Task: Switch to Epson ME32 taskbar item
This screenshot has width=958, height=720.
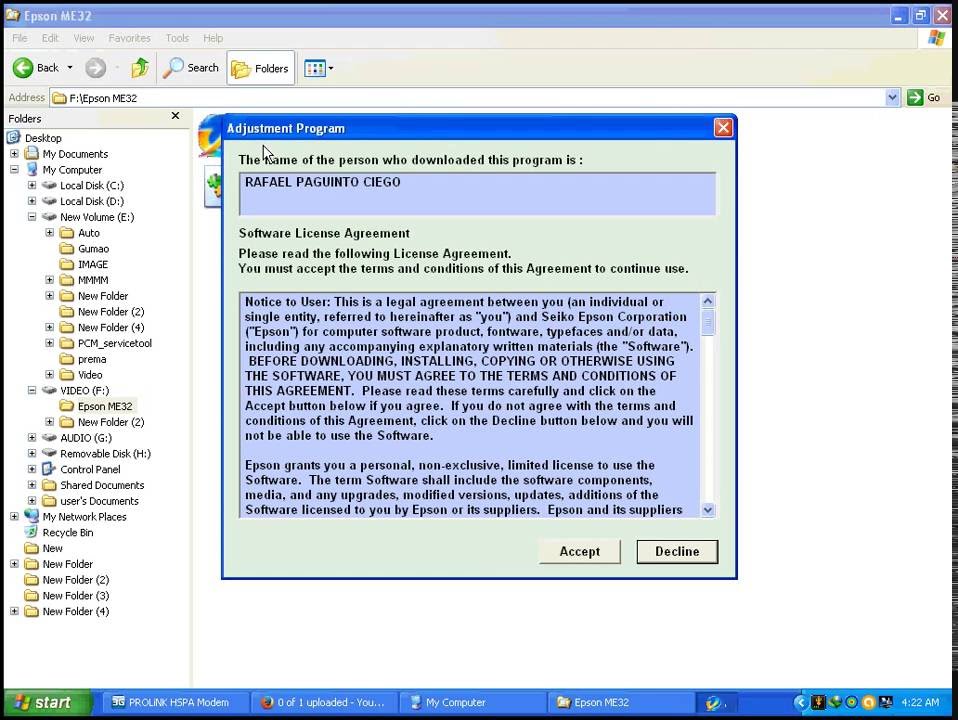Action: tap(621, 702)
